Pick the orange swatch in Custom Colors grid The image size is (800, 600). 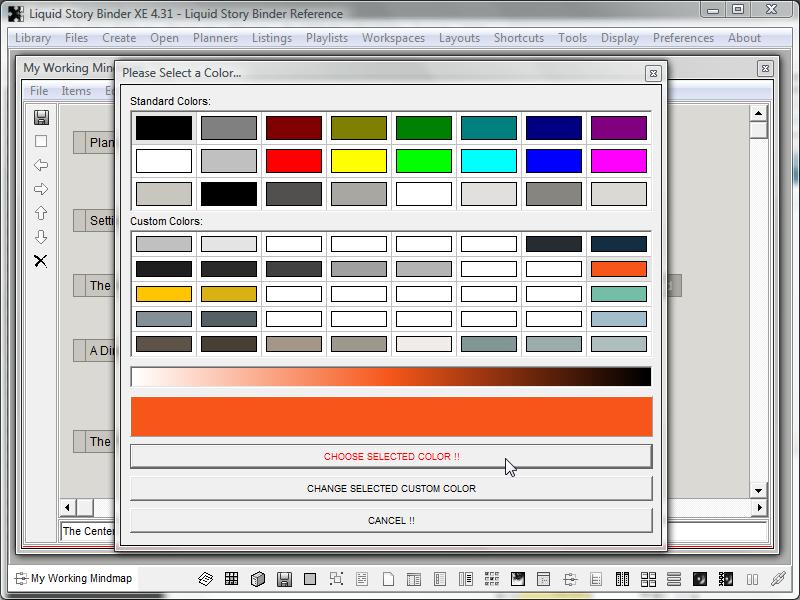point(618,269)
